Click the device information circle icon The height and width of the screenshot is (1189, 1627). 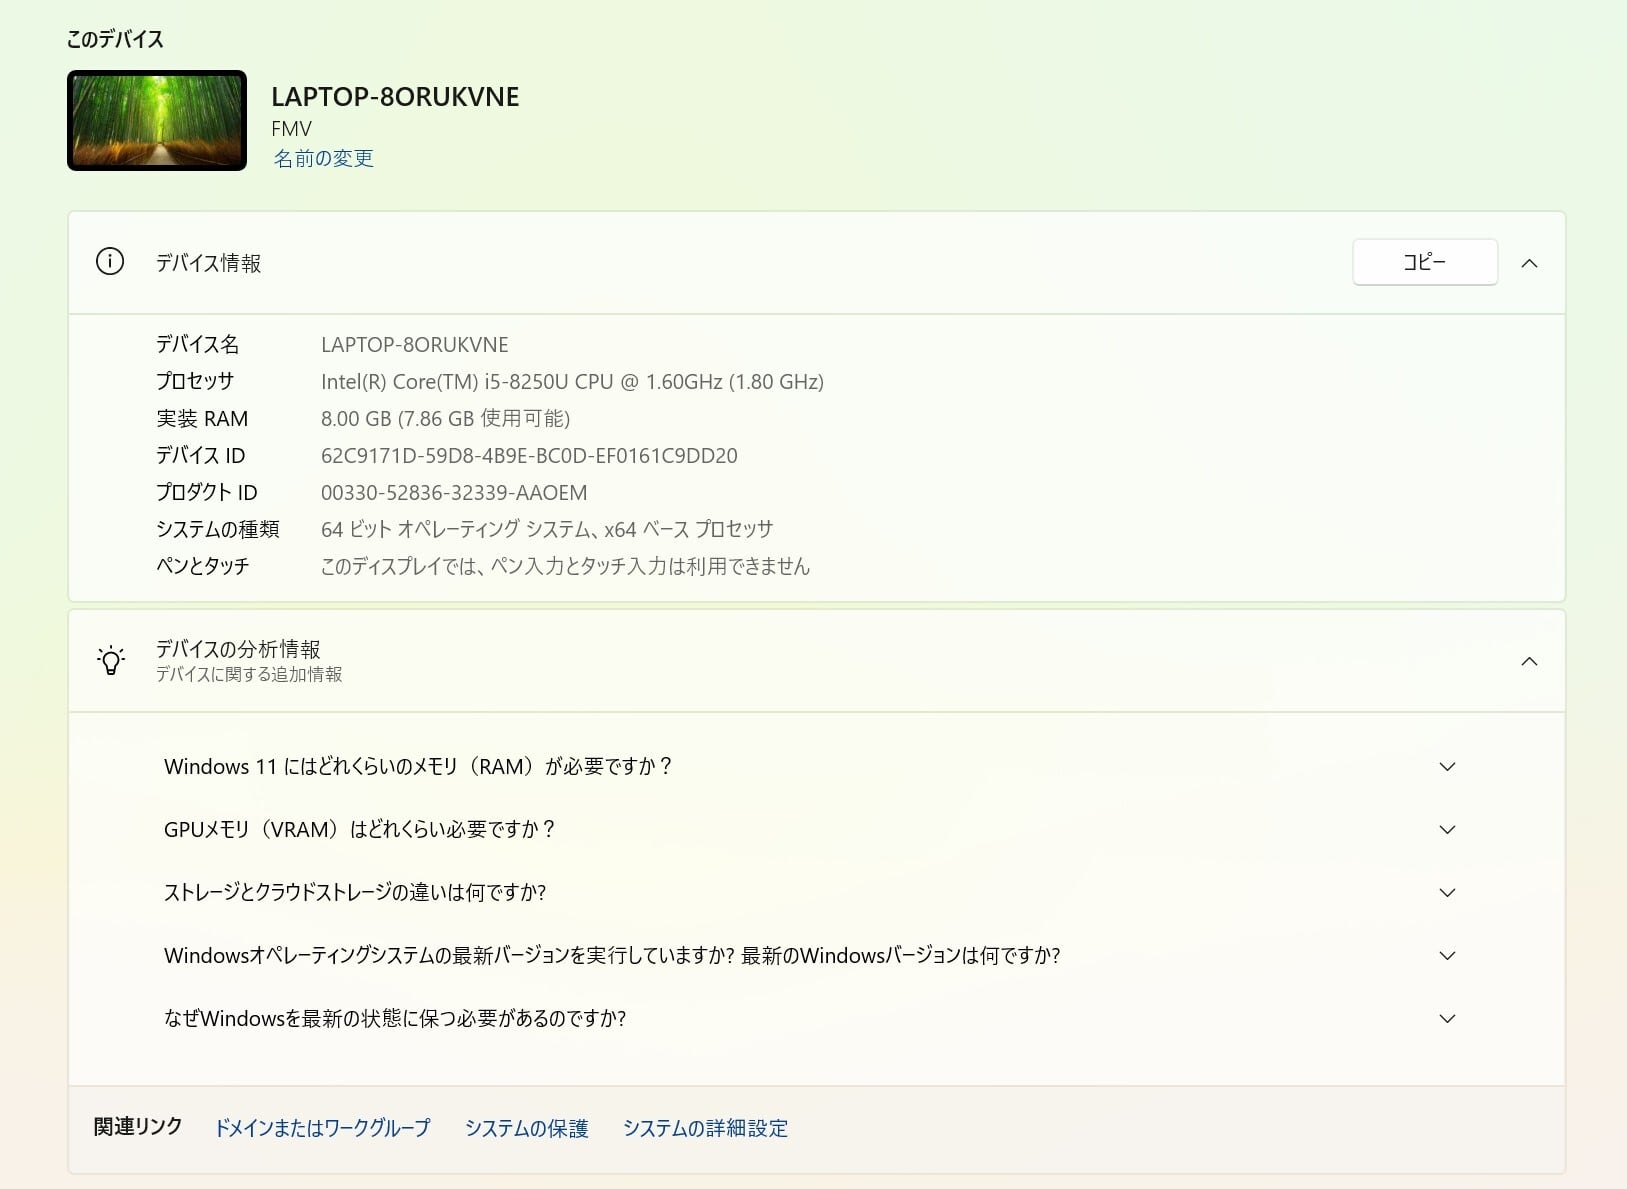[x=110, y=262]
